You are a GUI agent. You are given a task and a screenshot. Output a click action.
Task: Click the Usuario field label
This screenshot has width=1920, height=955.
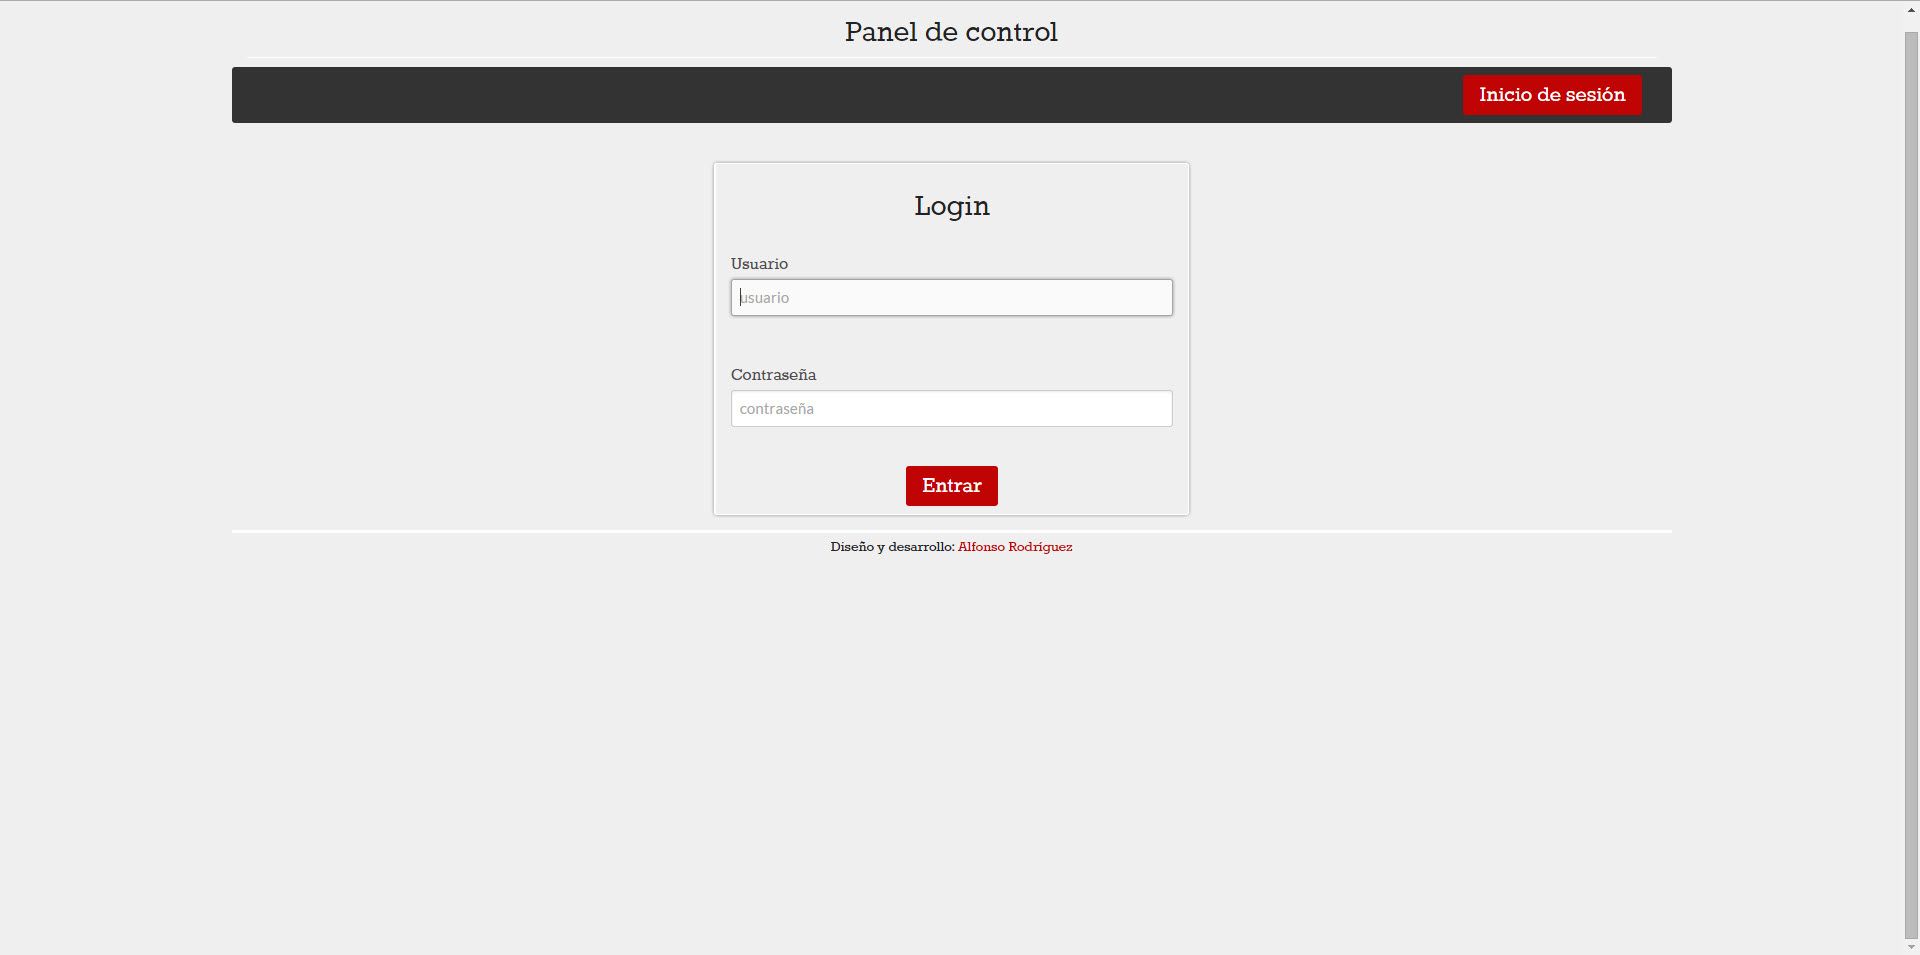click(759, 264)
